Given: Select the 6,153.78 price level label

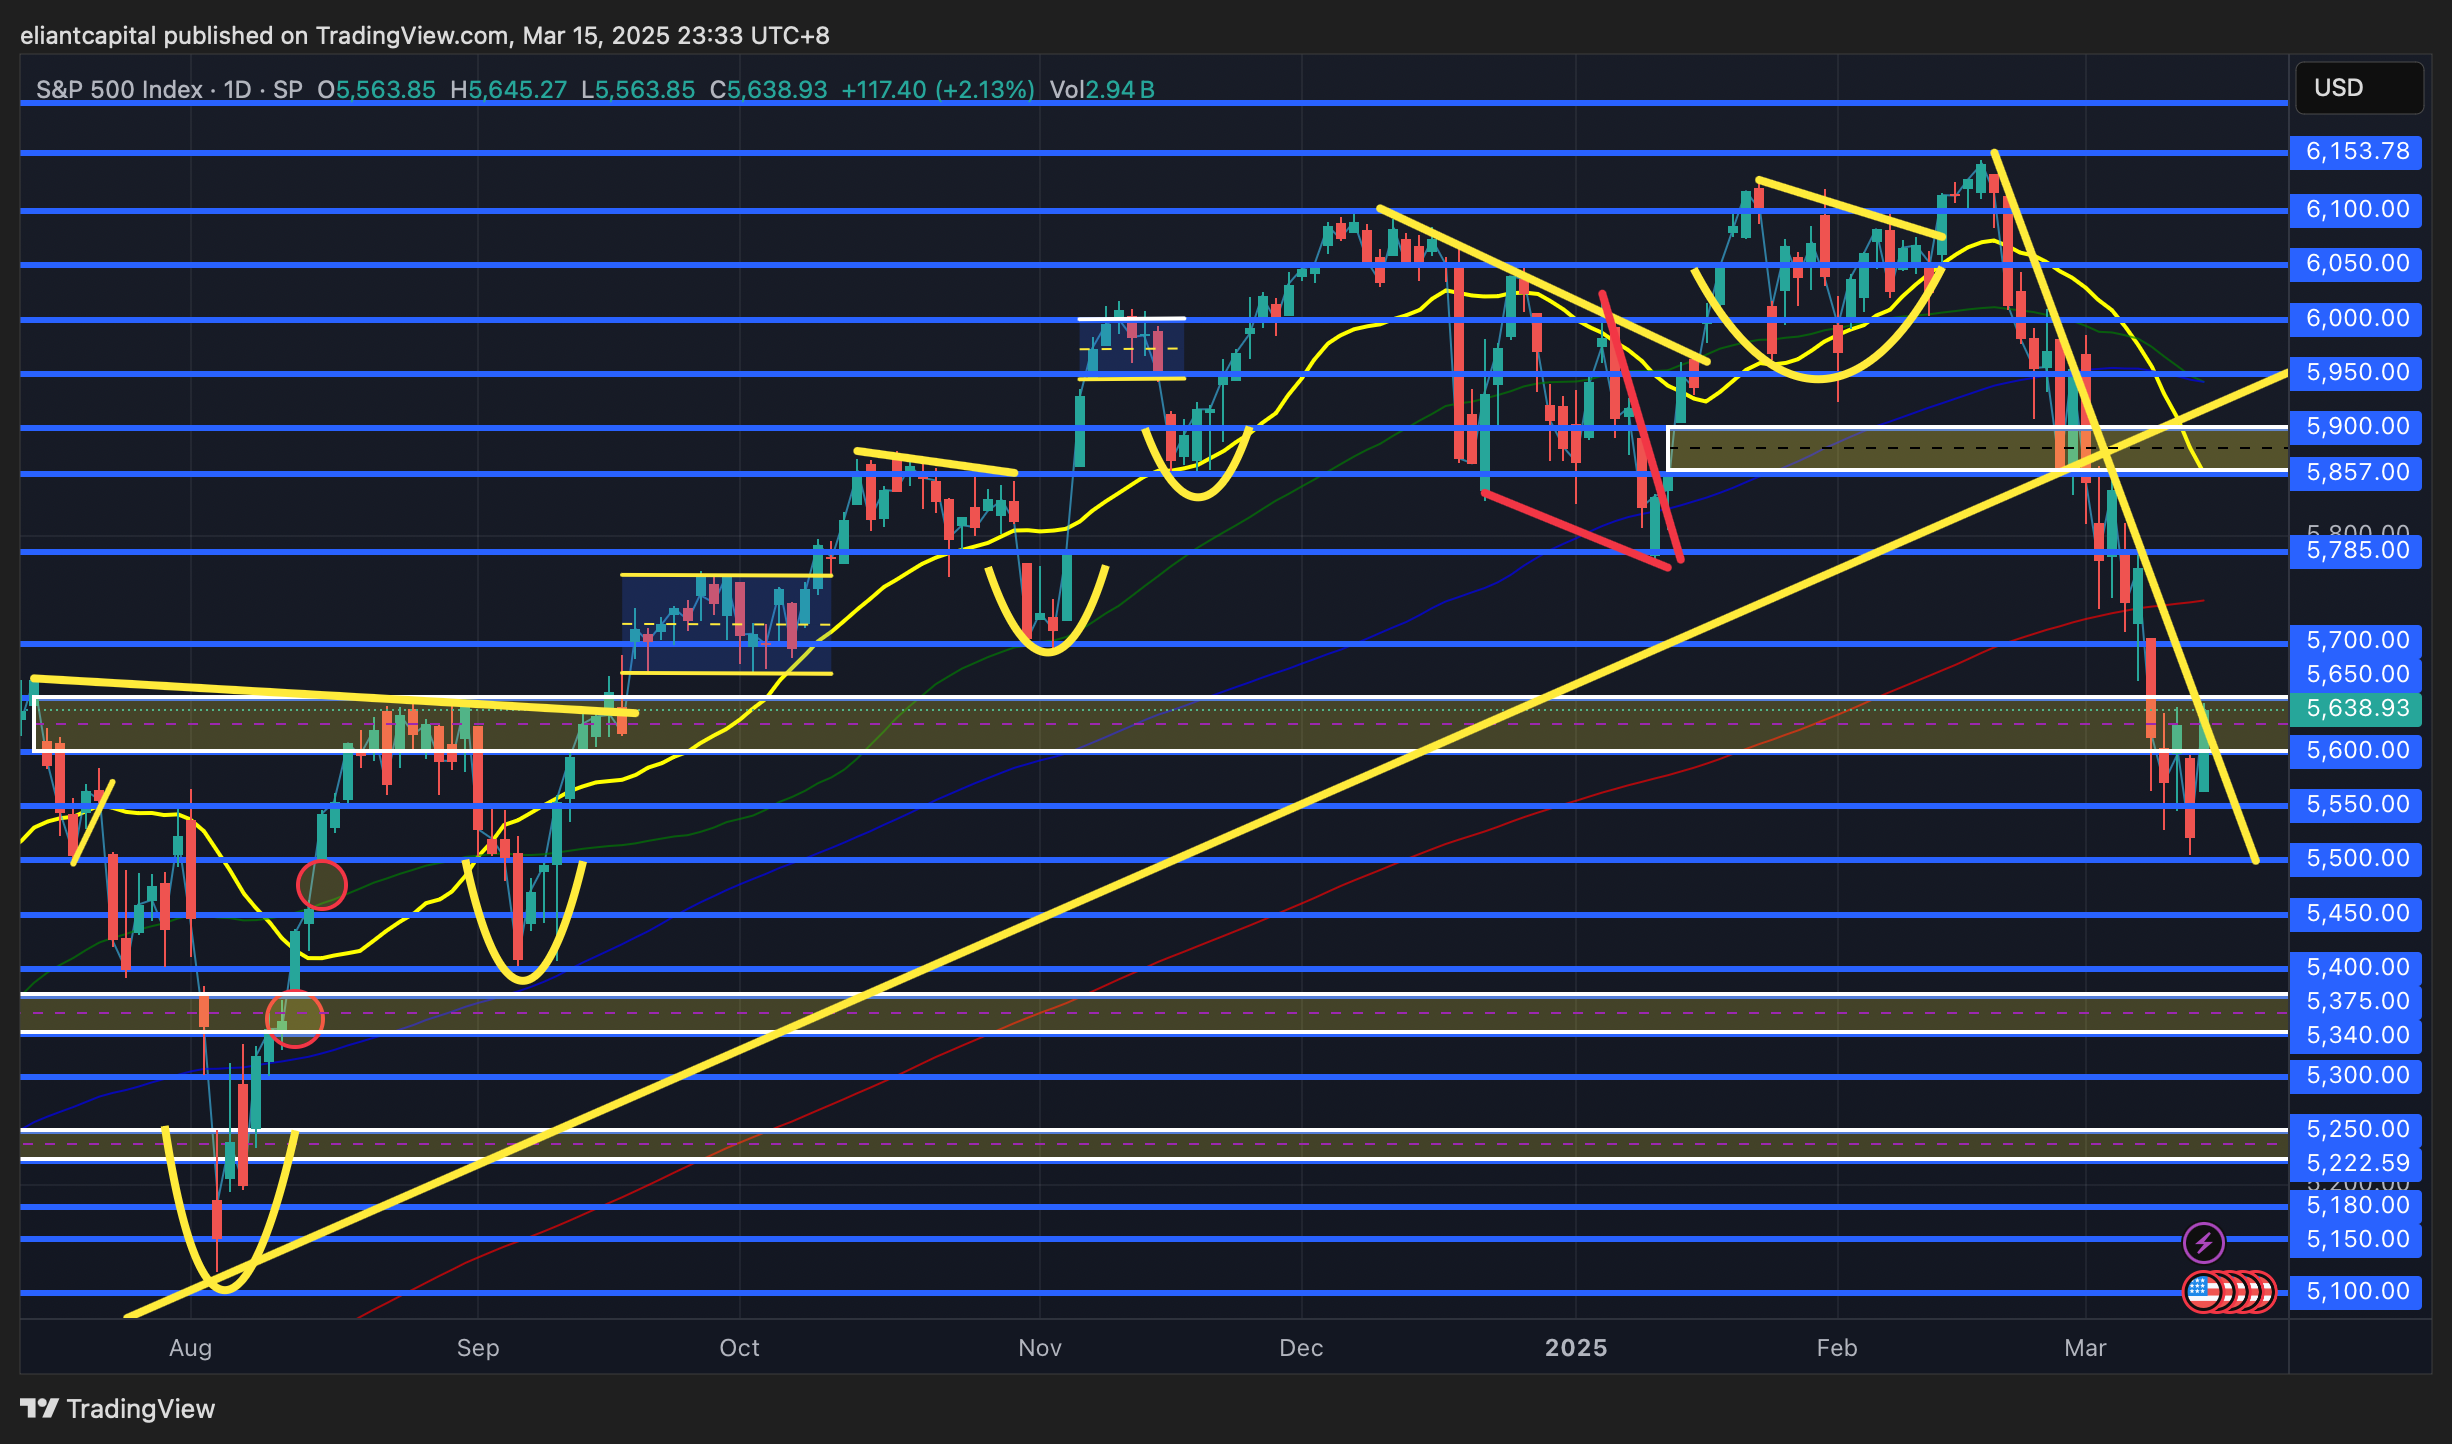Looking at the screenshot, I should pos(2356,152).
